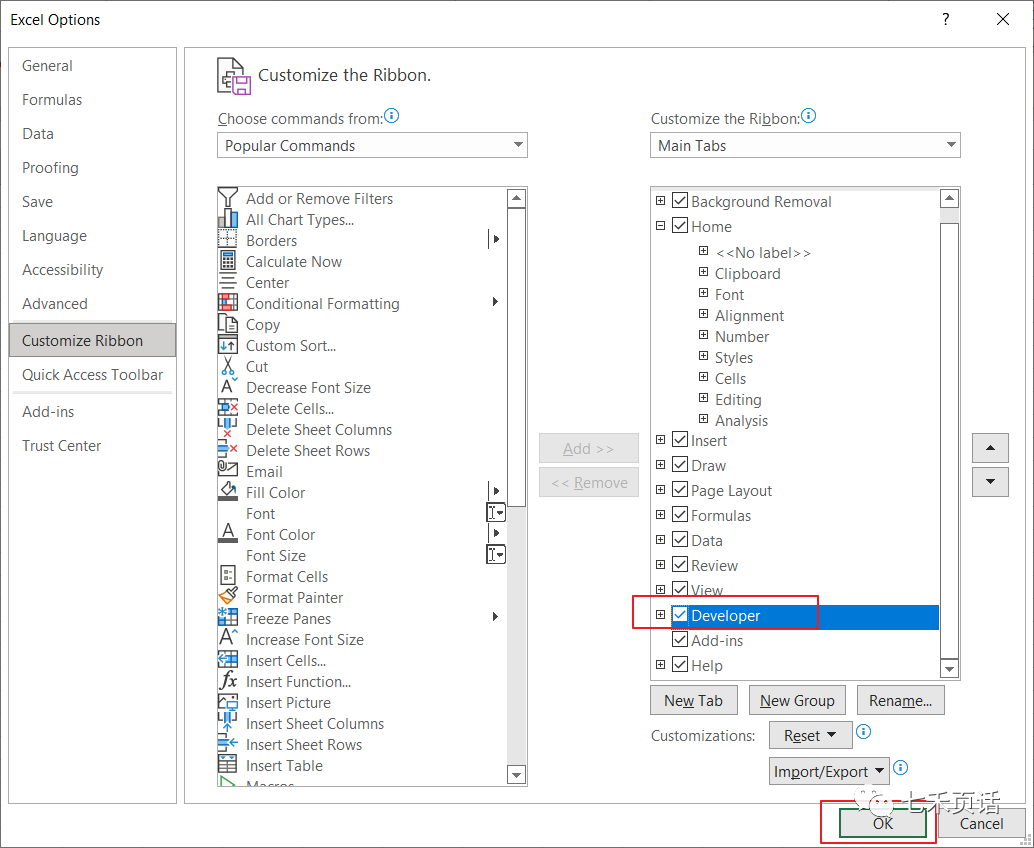Open the Reset customizations dropdown
Screen dimensions: 1034x848
point(810,735)
